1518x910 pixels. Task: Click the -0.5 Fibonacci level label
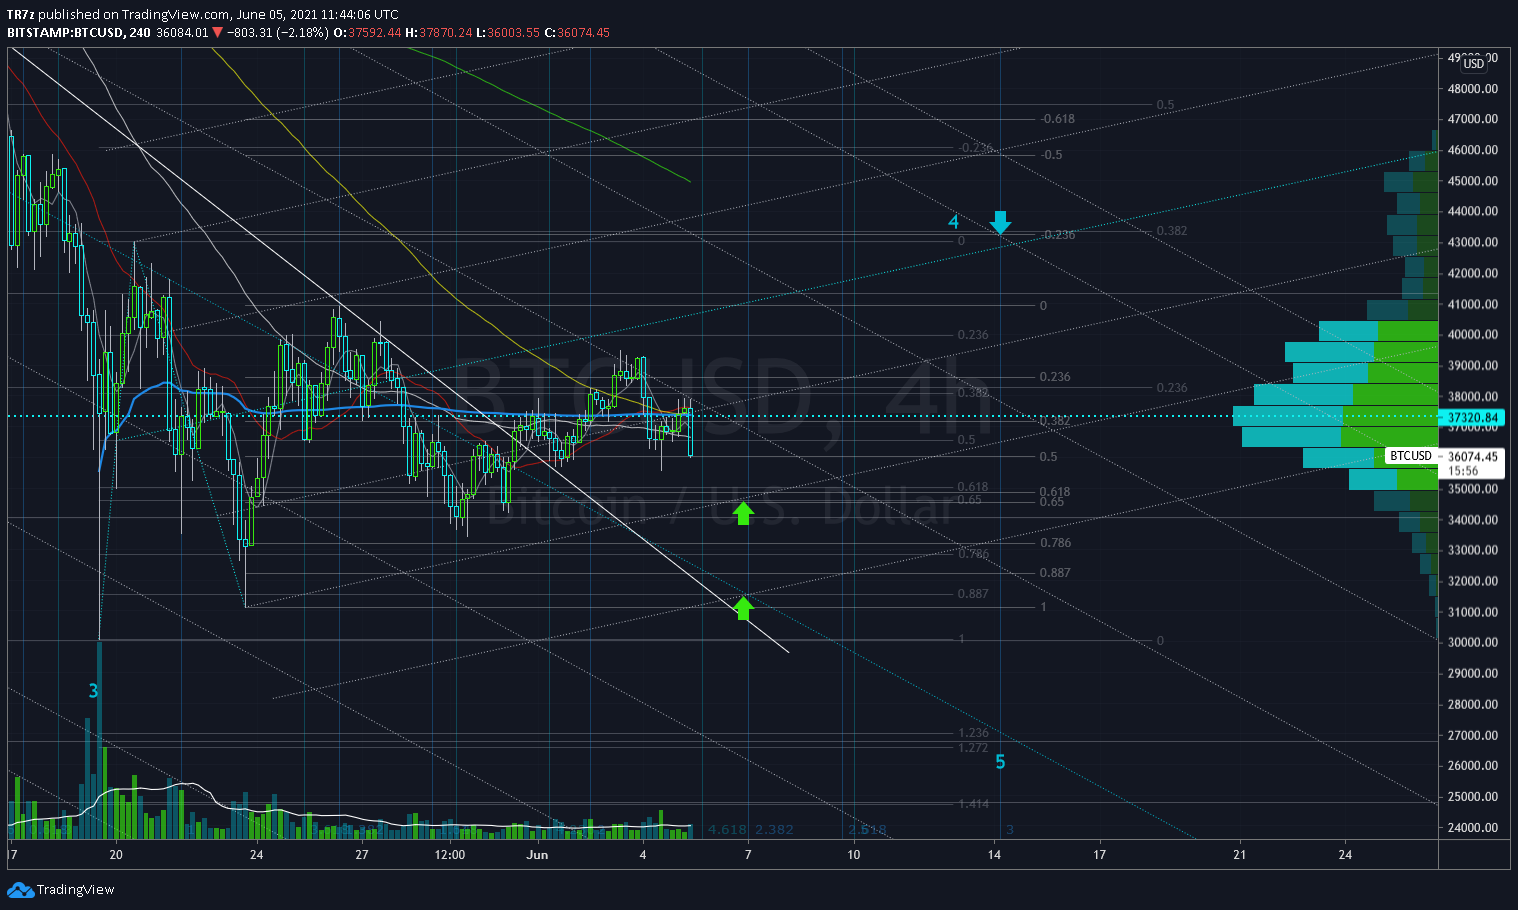coord(1051,155)
